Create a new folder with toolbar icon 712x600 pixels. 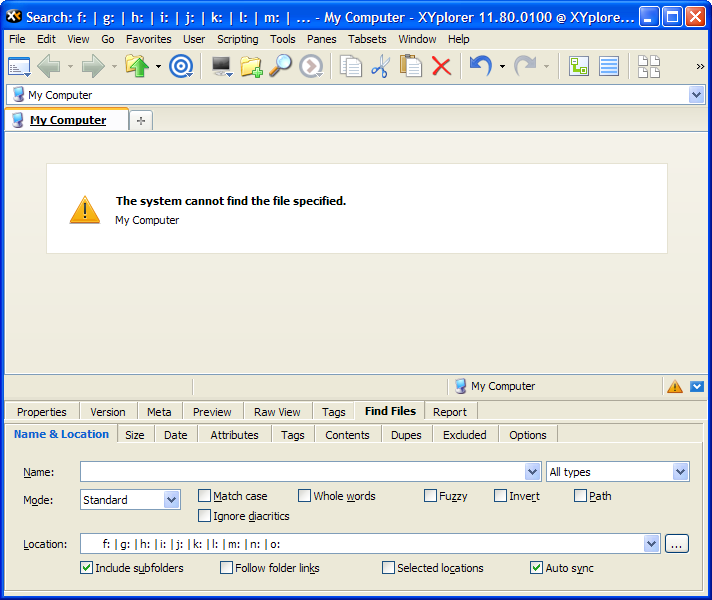pos(251,67)
